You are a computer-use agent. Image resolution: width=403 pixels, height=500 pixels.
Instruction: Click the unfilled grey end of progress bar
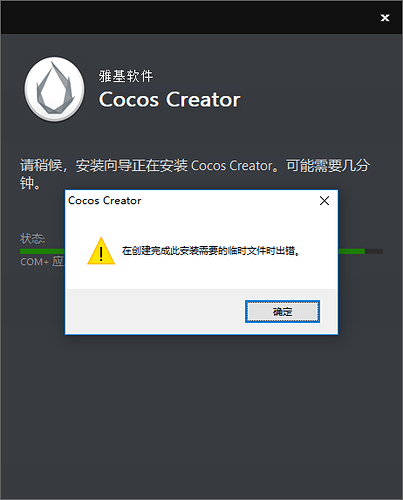pos(374,251)
